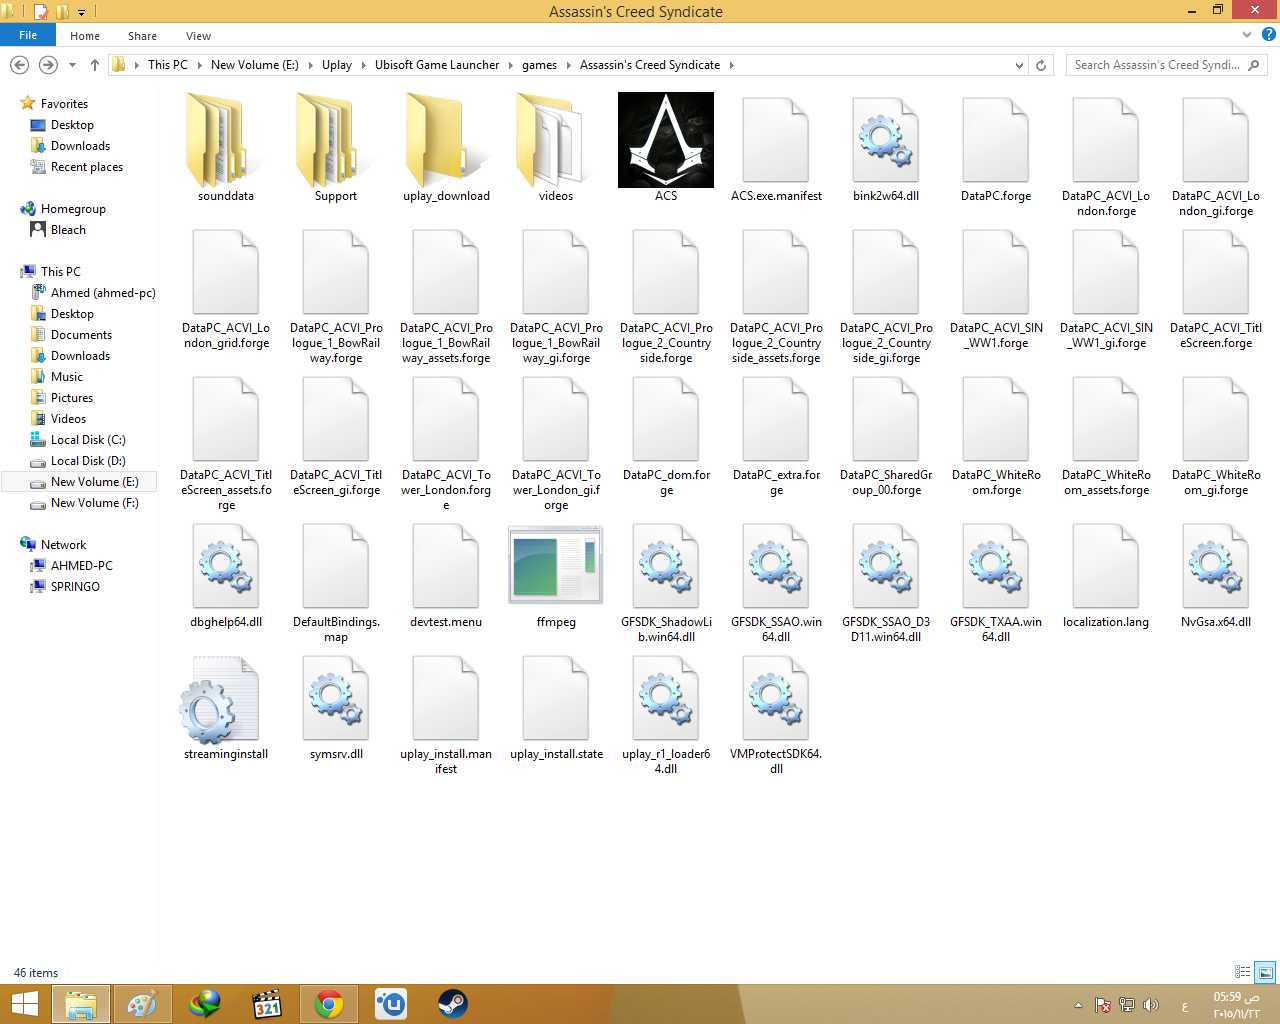Expand the chevron after Uplay in address bar
The image size is (1280, 1024).
(x=364, y=65)
